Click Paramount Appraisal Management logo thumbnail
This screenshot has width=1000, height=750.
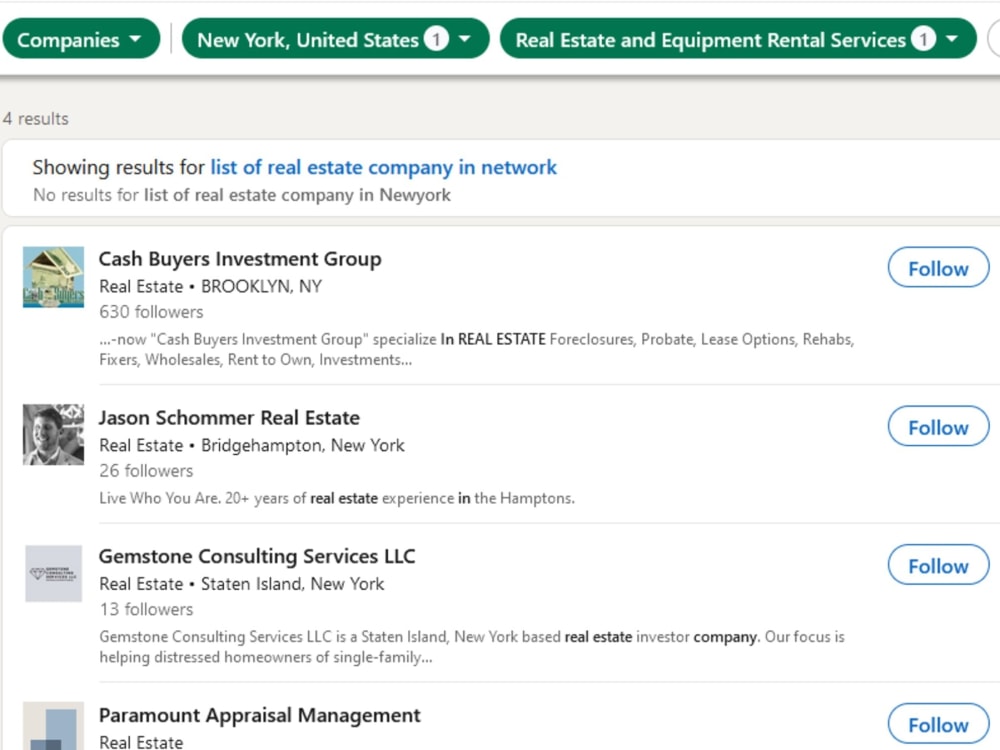point(54,726)
